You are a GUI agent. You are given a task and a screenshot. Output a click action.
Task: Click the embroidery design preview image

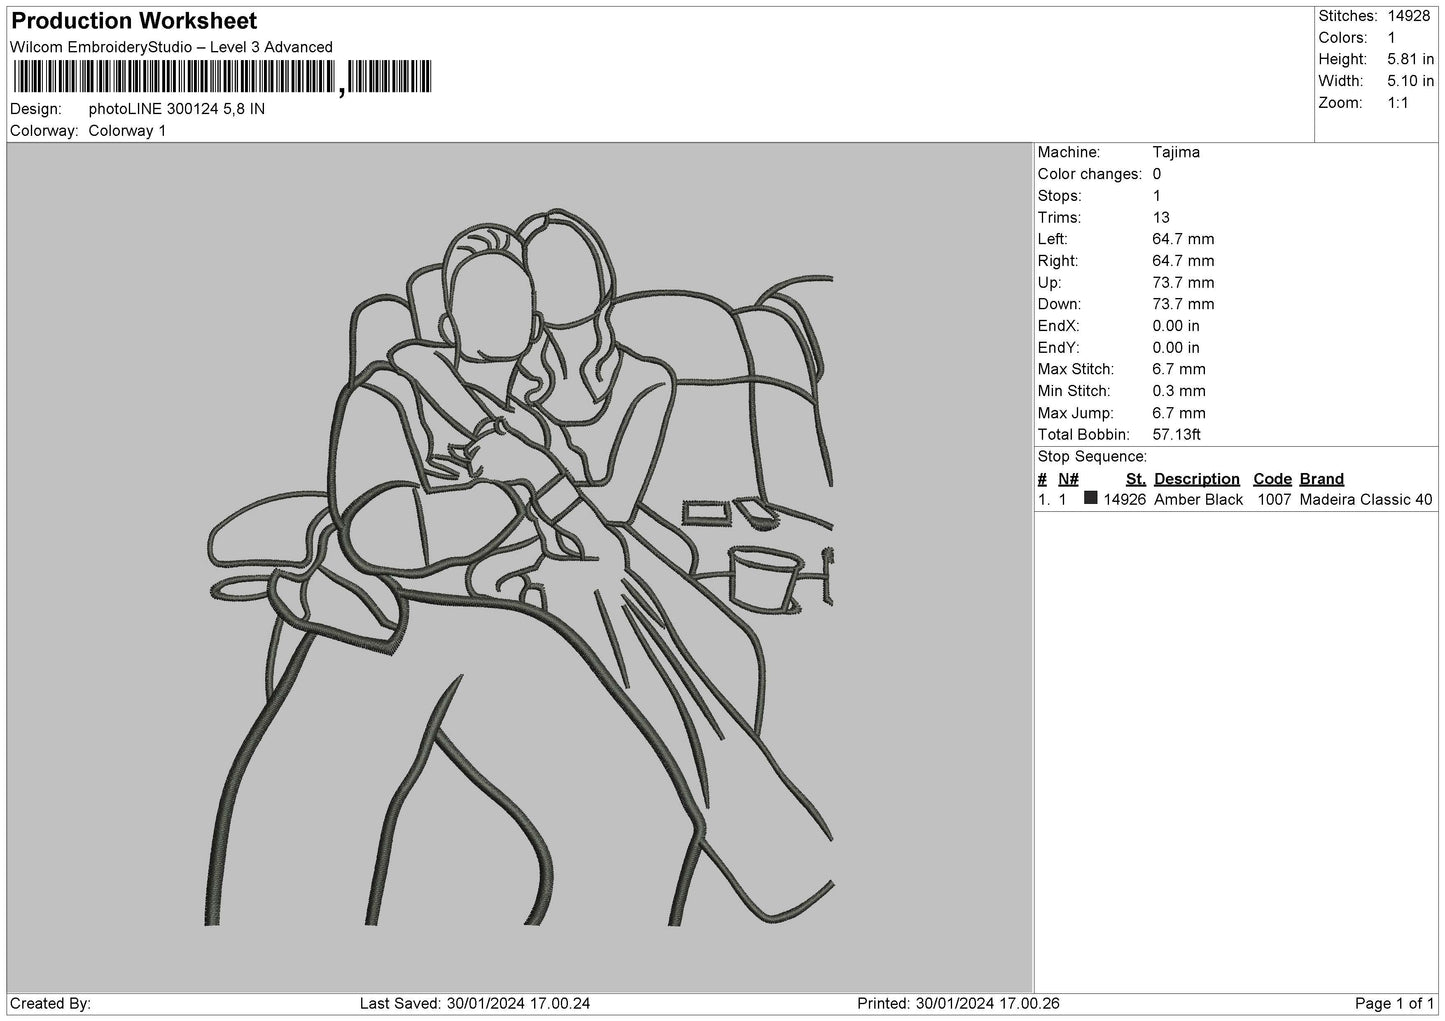click(520, 567)
